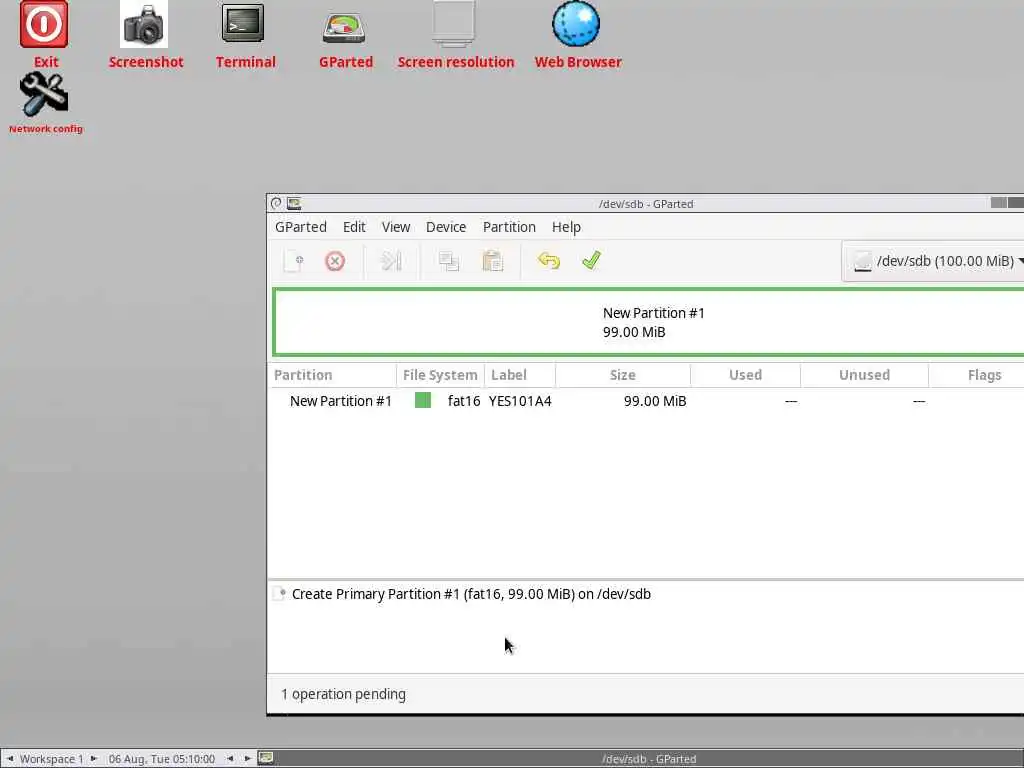
Task: Click the green fat16 color swatch
Action: pos(423,400)
